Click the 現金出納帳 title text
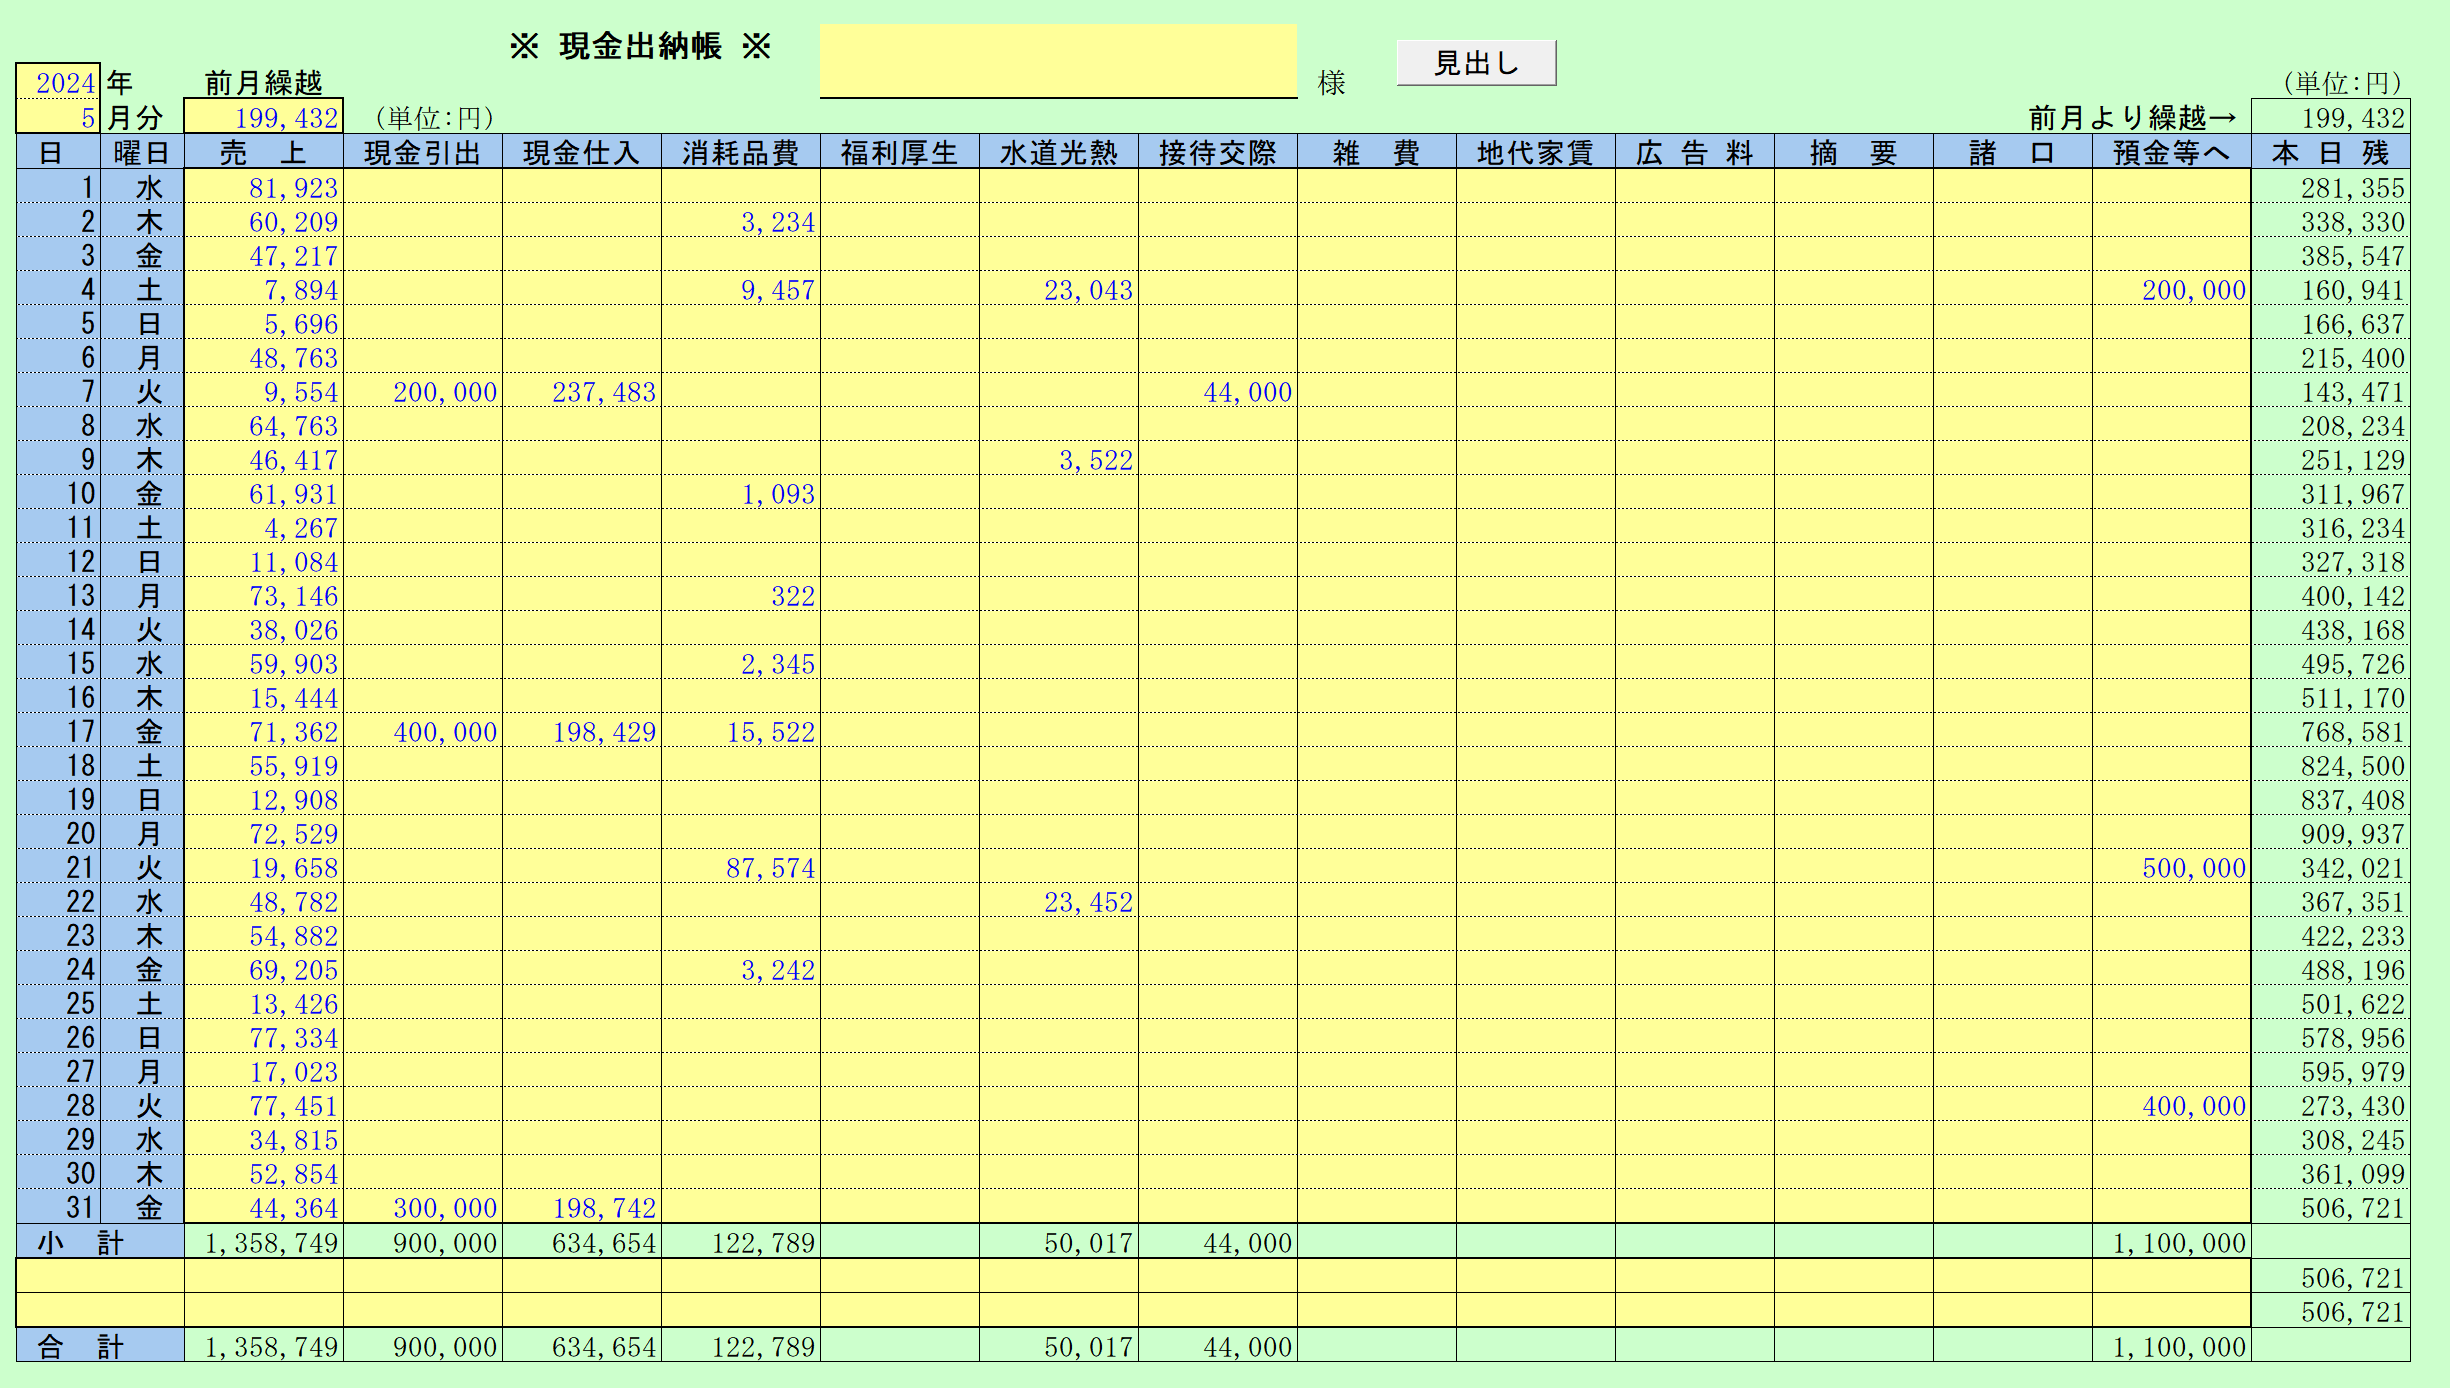 pos(640,46)
